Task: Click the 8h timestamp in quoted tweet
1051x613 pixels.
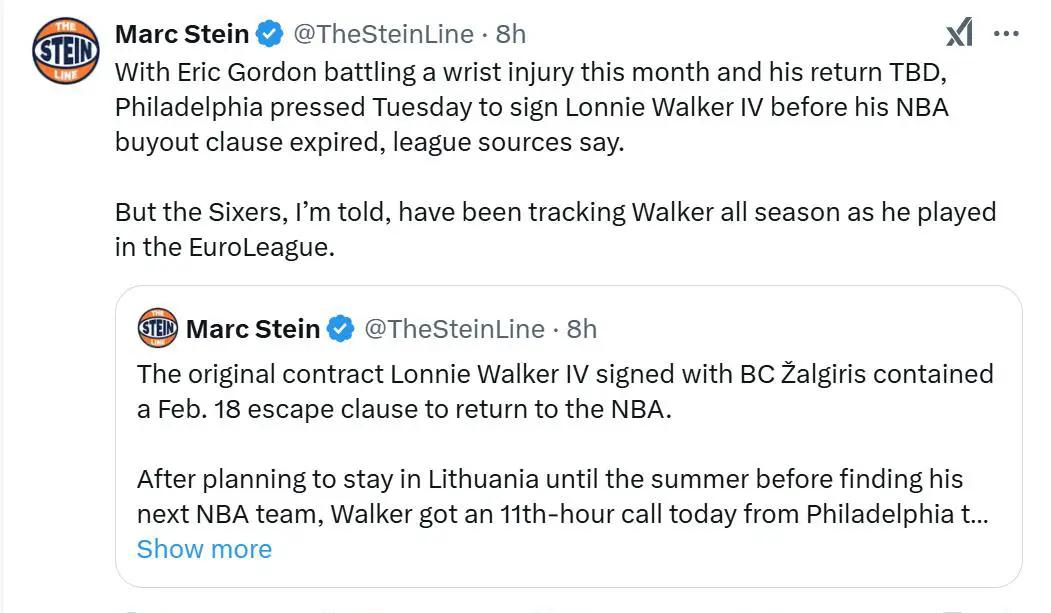Action: point(582,328)
